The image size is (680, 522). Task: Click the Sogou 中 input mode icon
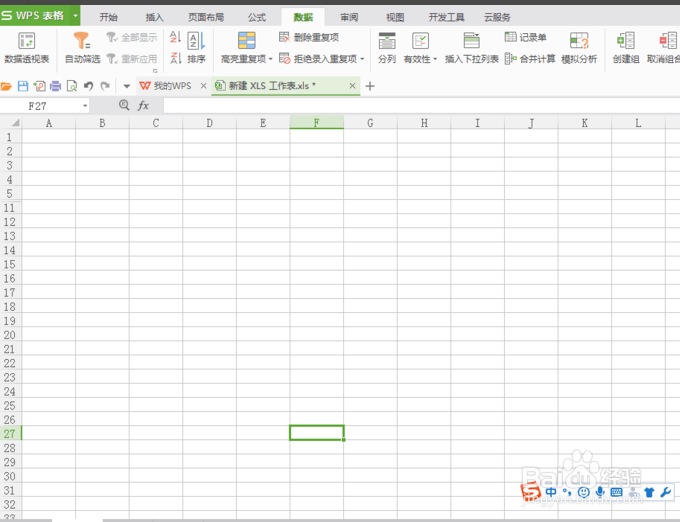[x=551, y=492]
